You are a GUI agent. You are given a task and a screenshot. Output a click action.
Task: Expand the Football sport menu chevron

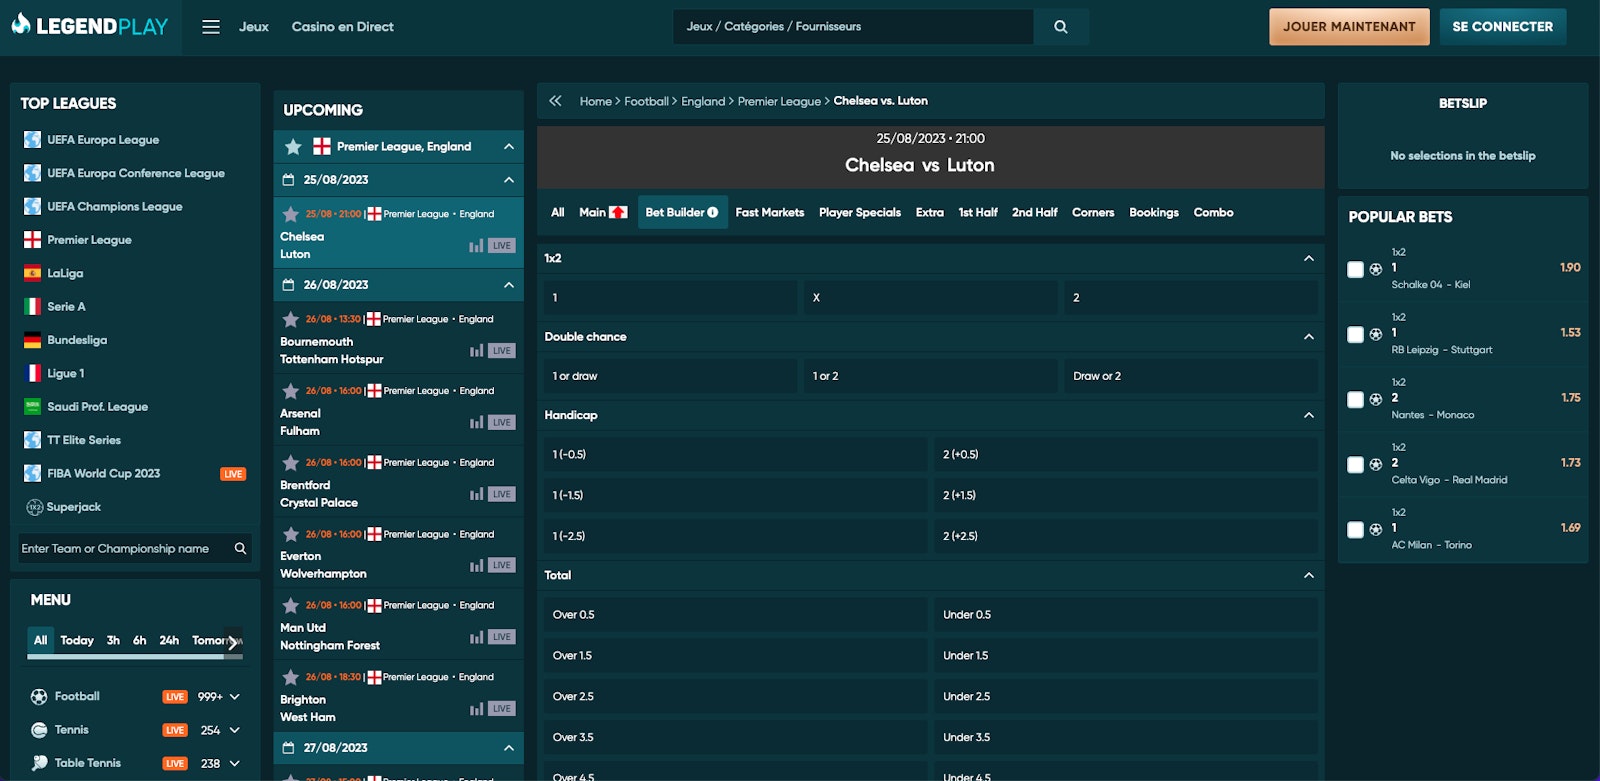pos(235,697)
